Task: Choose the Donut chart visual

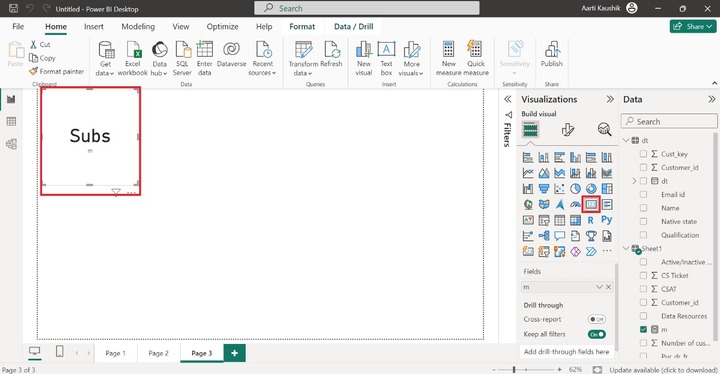Action: pyautogui.click(x=591, y=189)
